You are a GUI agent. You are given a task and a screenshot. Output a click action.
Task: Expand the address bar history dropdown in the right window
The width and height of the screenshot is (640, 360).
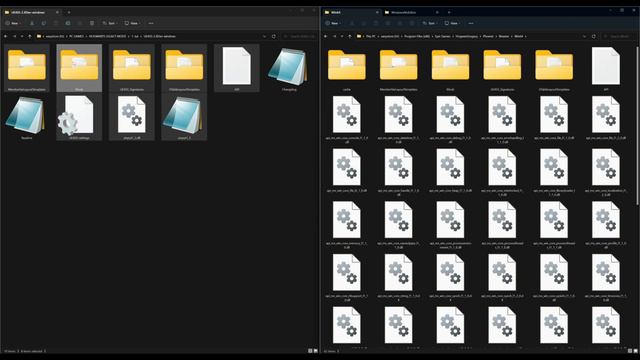[x=584, y=36]
